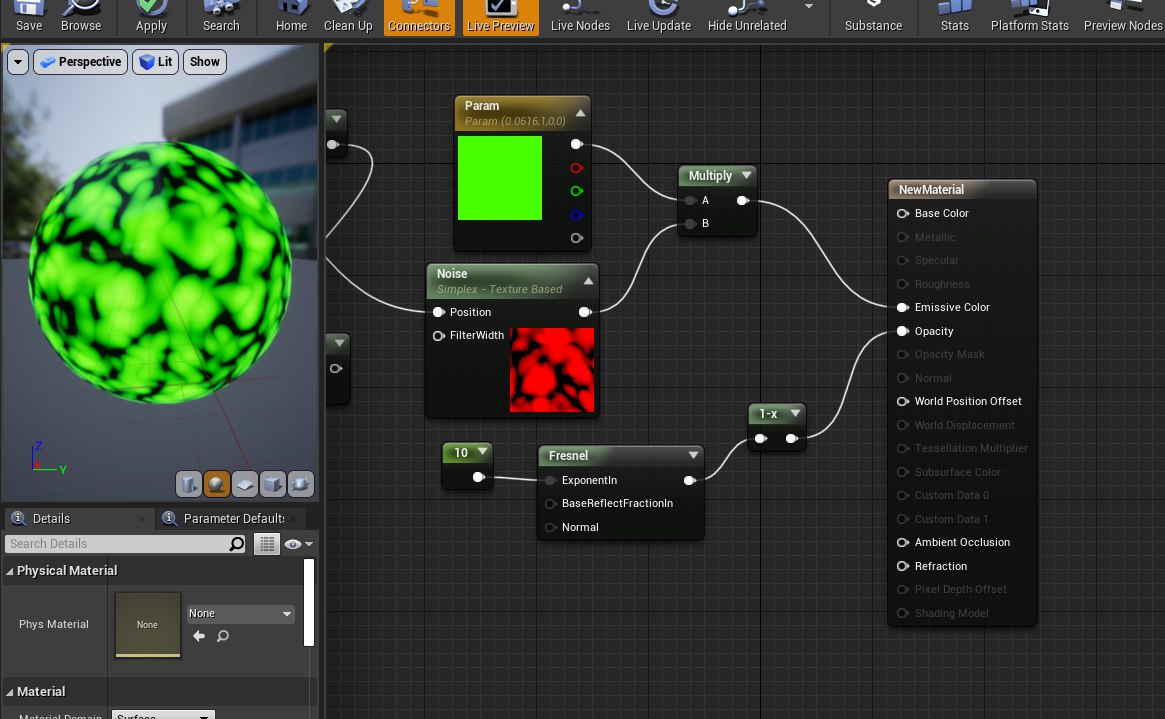Toggle the Connectors toolbar option

click(x=419, y=17)
